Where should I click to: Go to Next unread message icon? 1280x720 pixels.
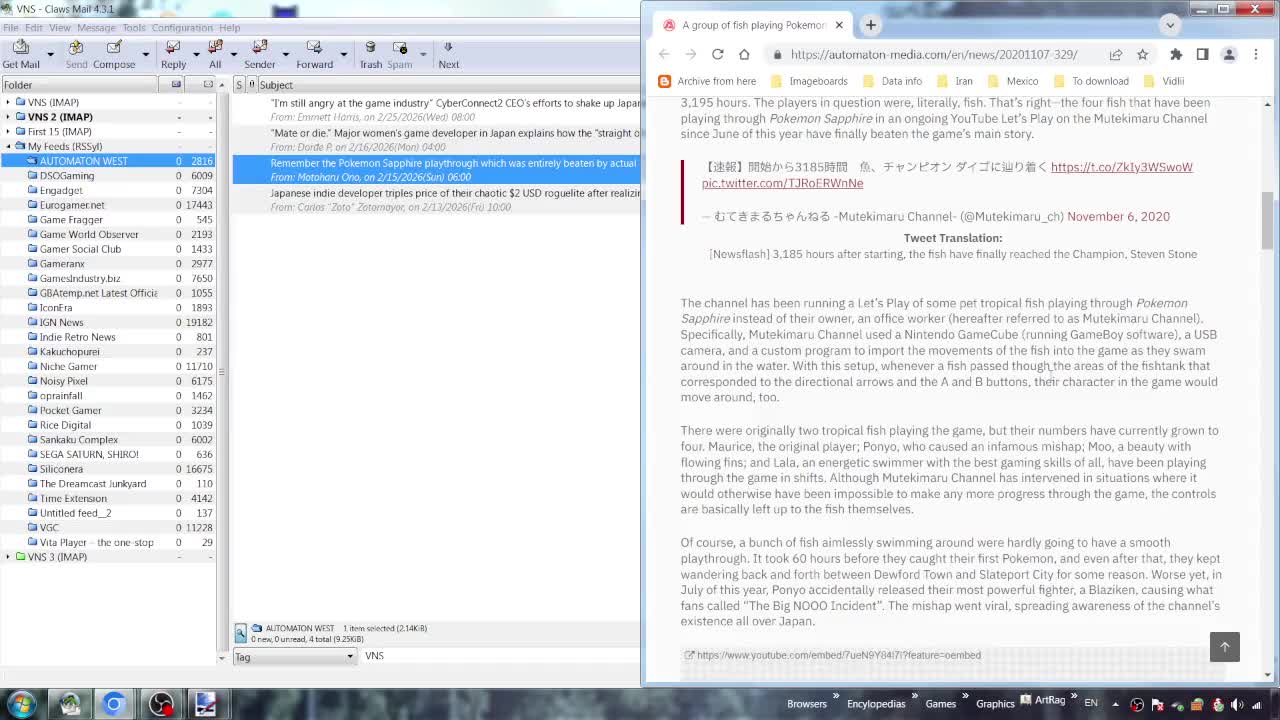click(x=448, y=53)
